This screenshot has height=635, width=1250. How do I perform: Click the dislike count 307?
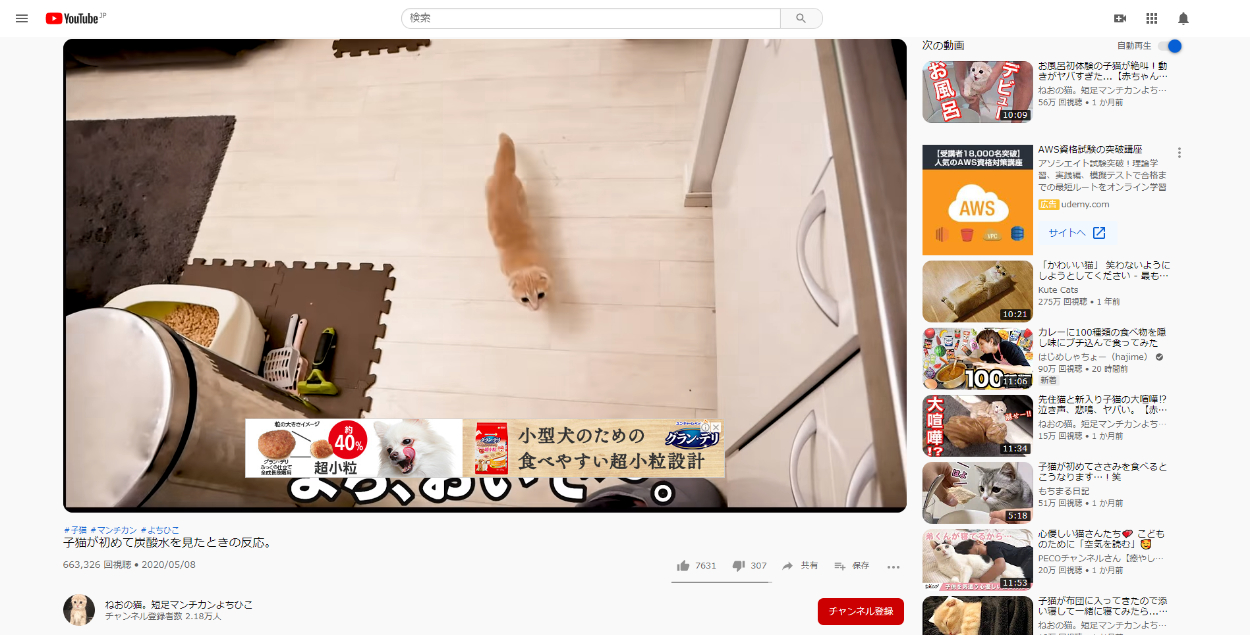click(x=759, y=566)
